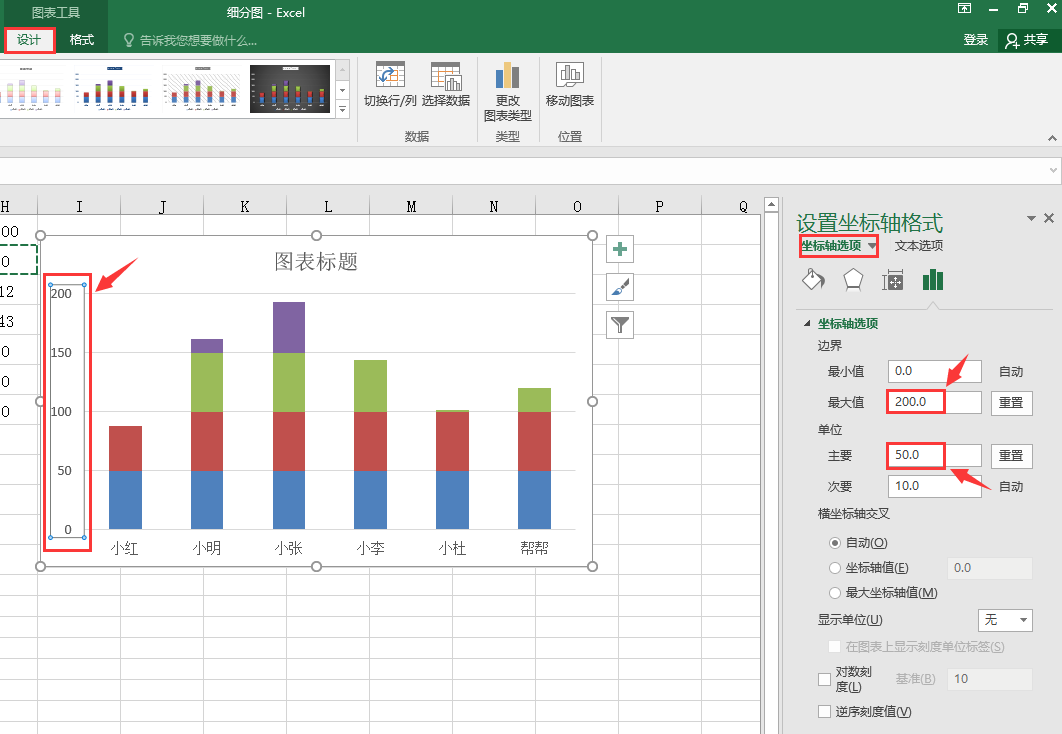Switch to Text Options (文本选项) tab
1062x734 pixels.
[918, 246]
